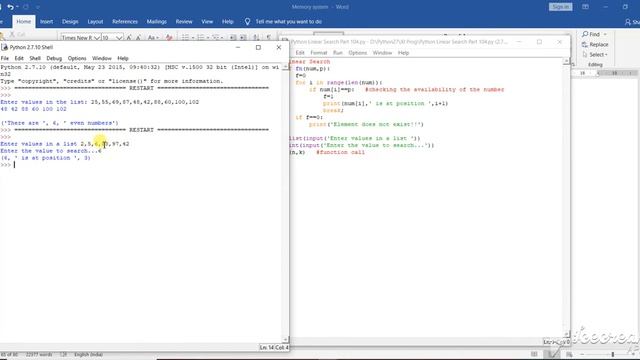Open the Layout ribbon tab
Image resolution: width=640 pixels, height=360 pixels.
point(95,22)
